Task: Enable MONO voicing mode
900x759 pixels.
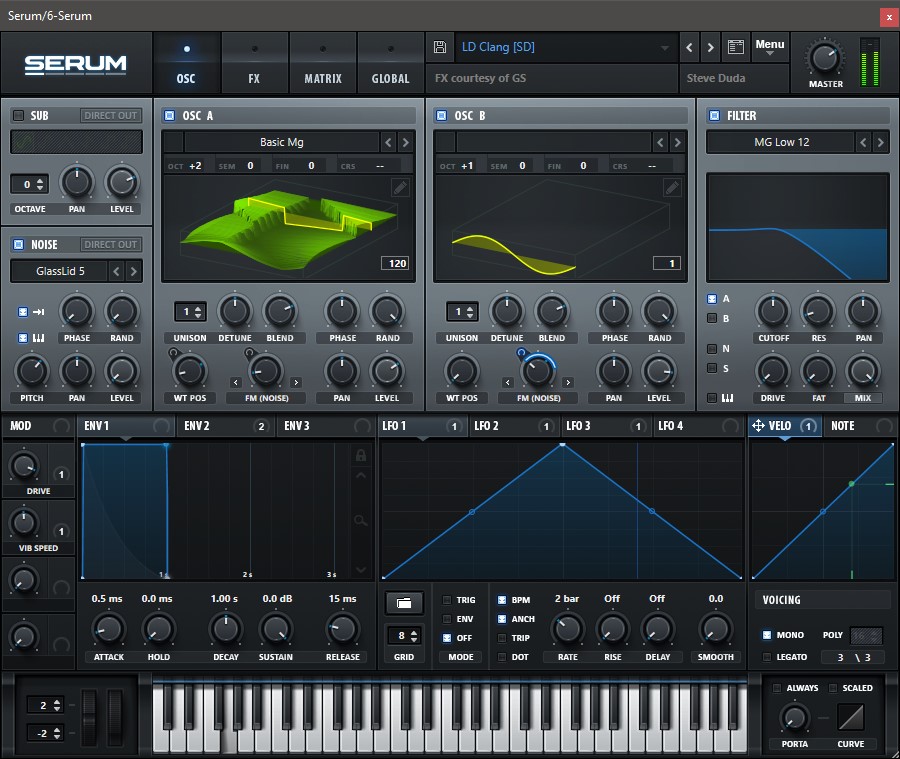Action: coord(767,635)
